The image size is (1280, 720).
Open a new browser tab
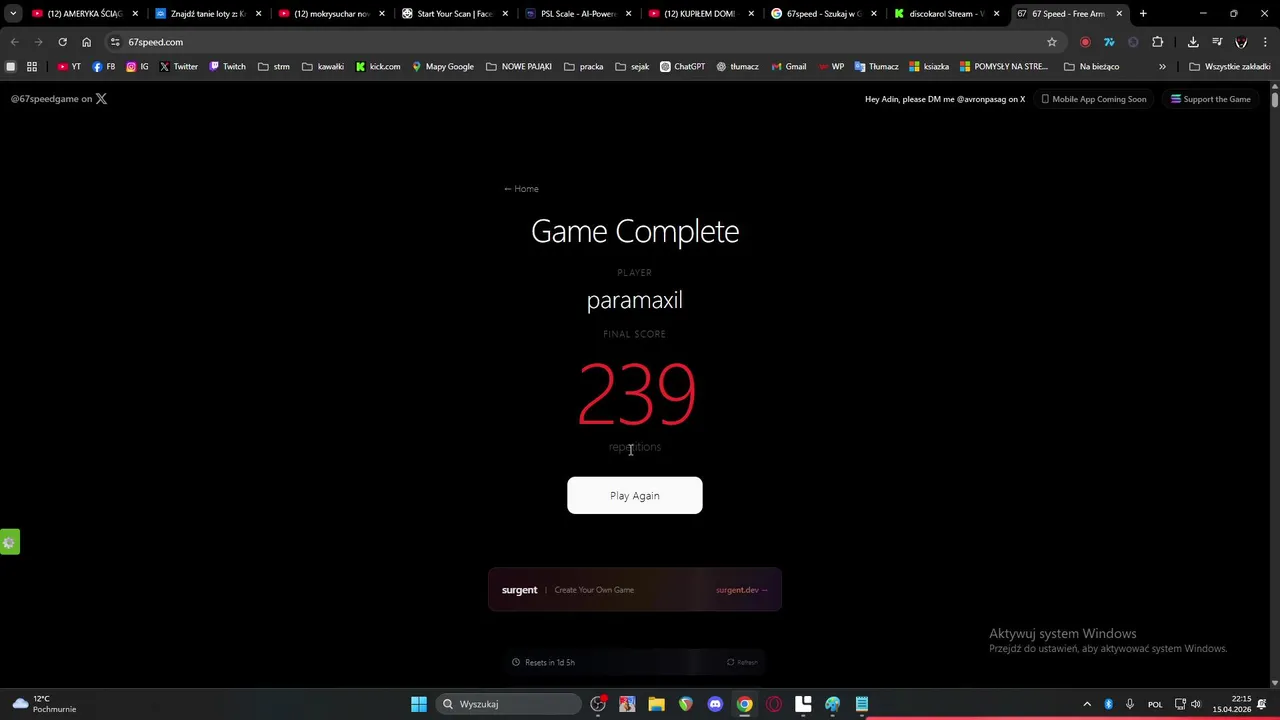tap(1143, 14)
